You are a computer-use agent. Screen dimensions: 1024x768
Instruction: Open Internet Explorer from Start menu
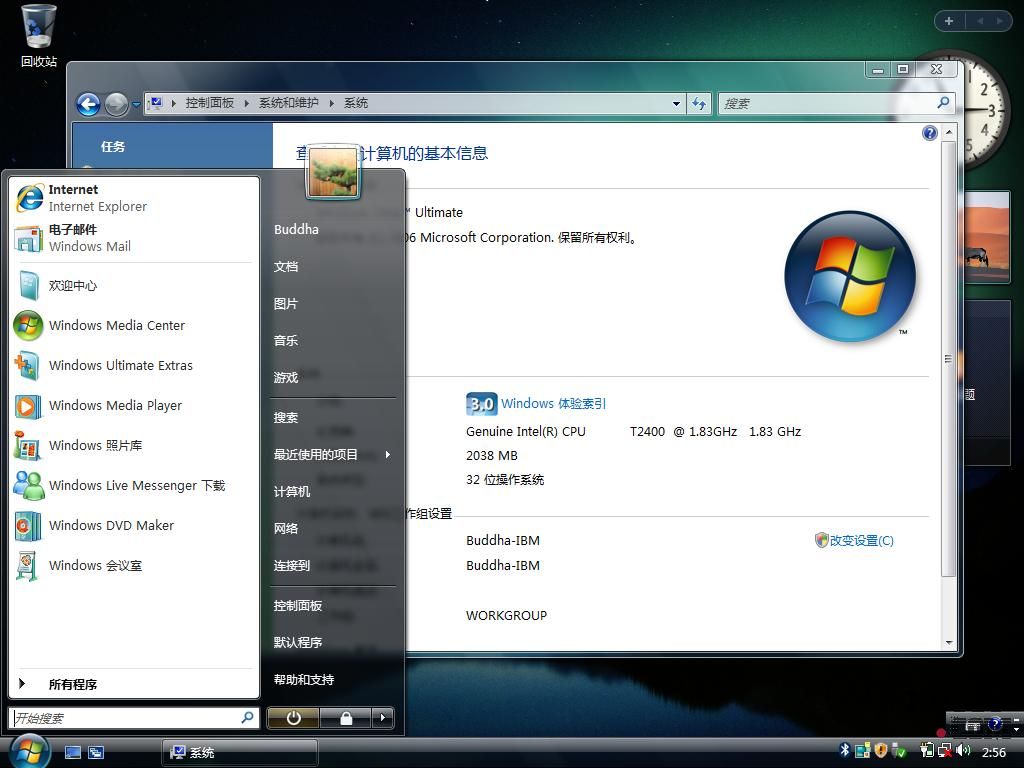tap(97, 197)
